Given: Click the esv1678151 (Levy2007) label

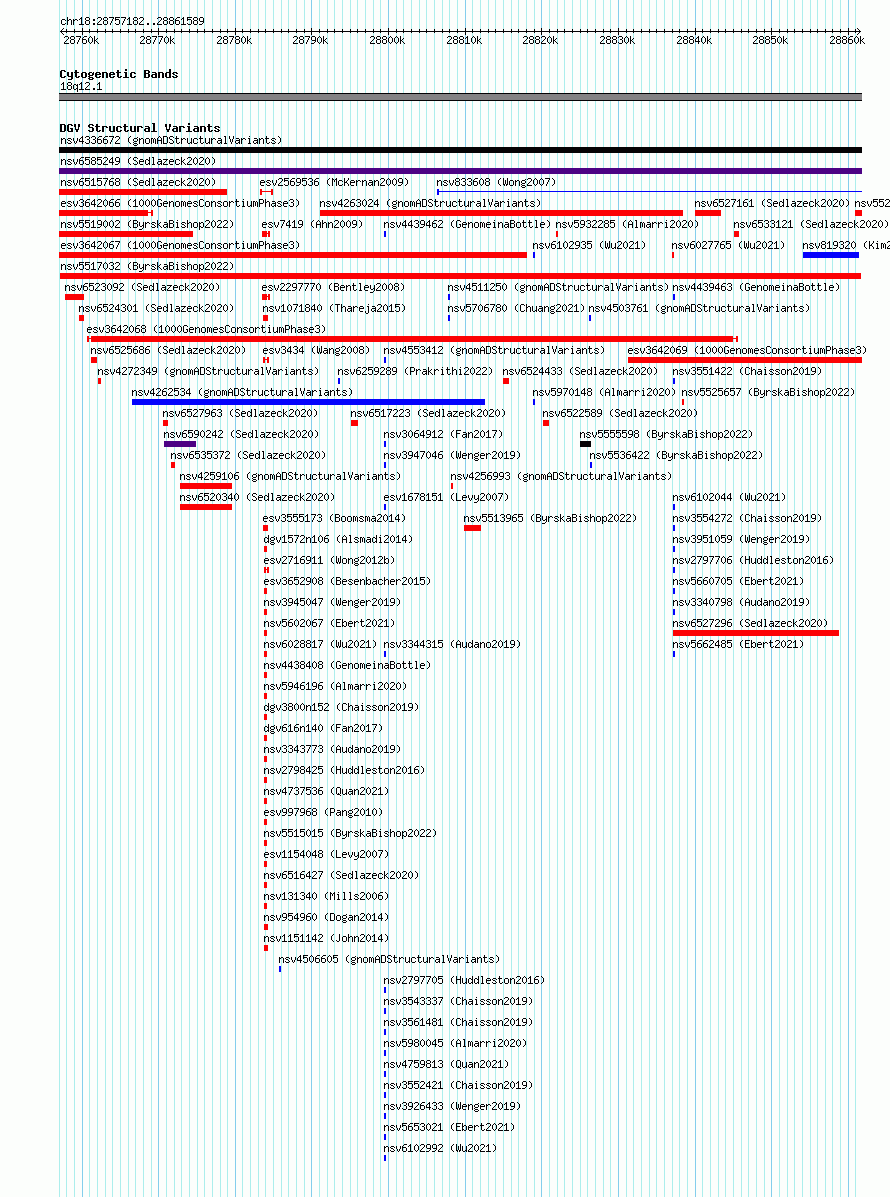Looking at the screenshot, I should click(x=446, y=497).
